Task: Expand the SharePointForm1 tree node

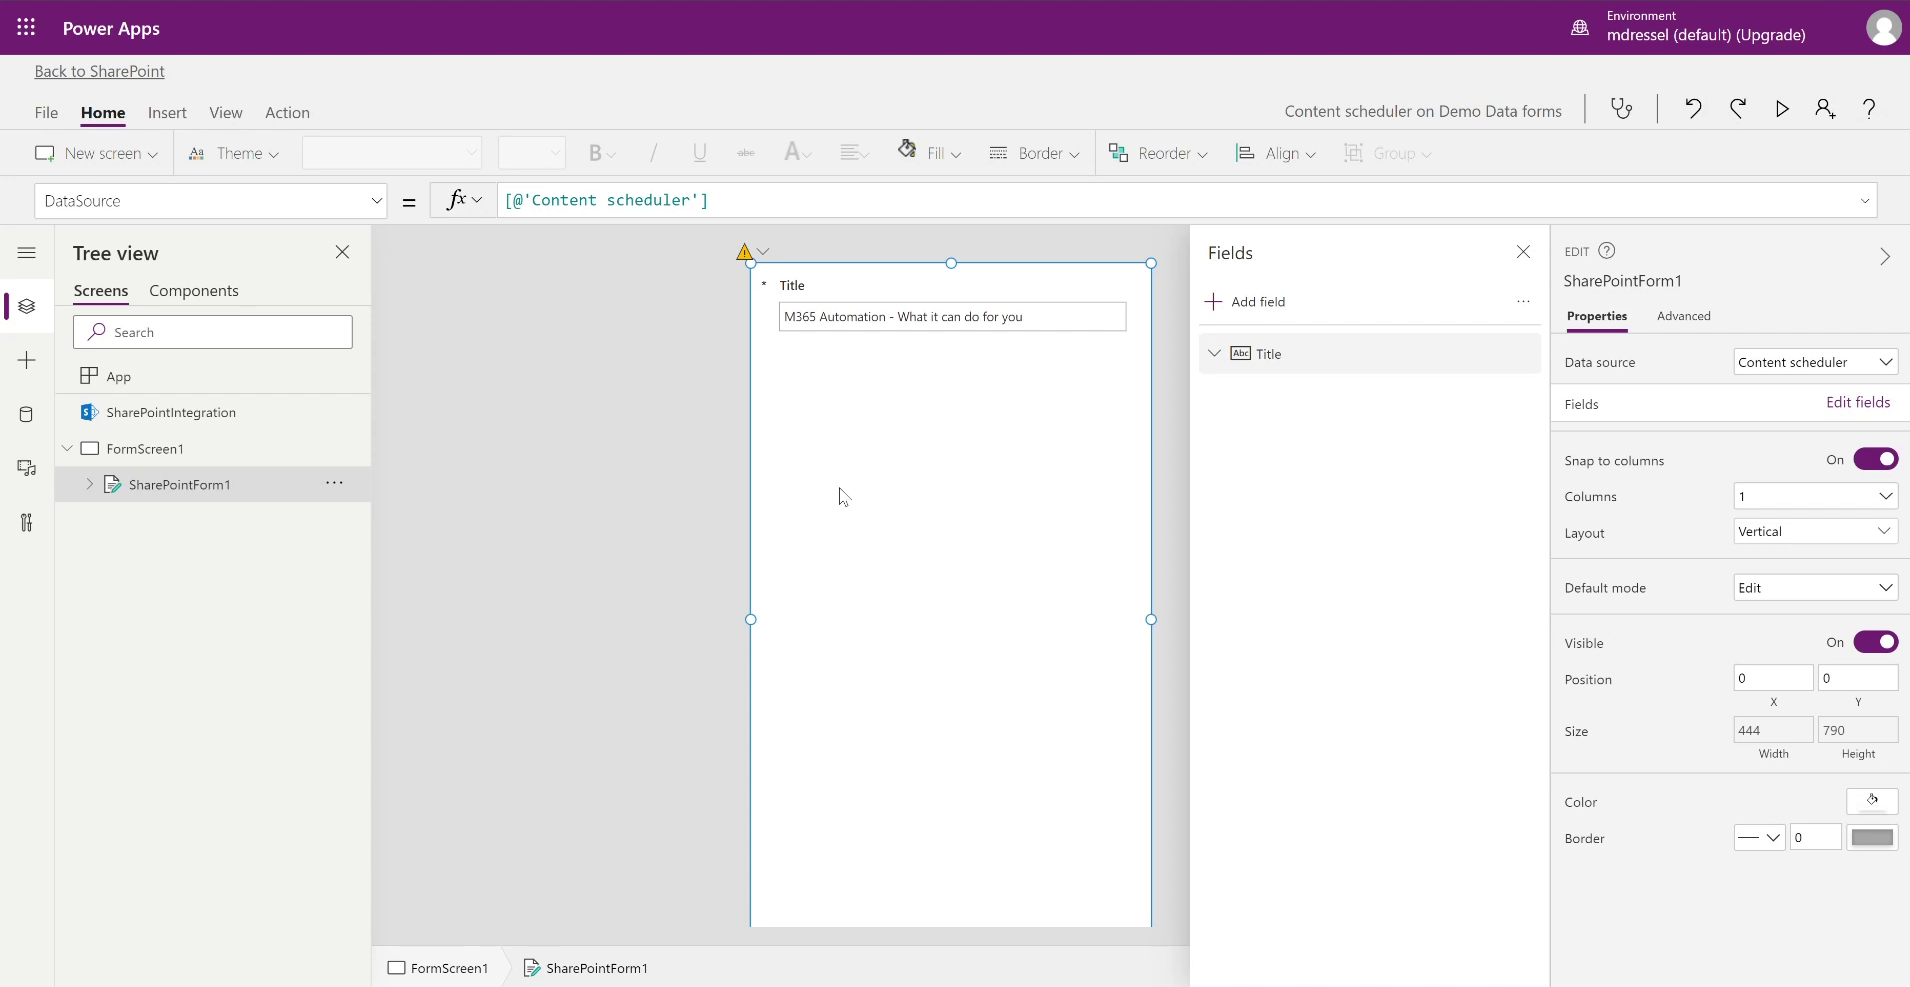Action: tap(90, 484)
